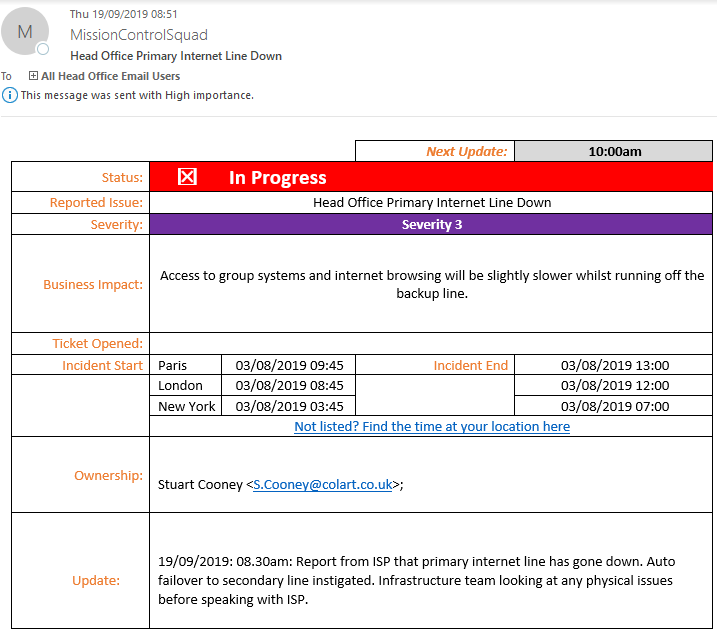The width and height of the screenshot is (717, 638).
Task: Click the All Head Office Email Users recipient
Action: (110, 76)
